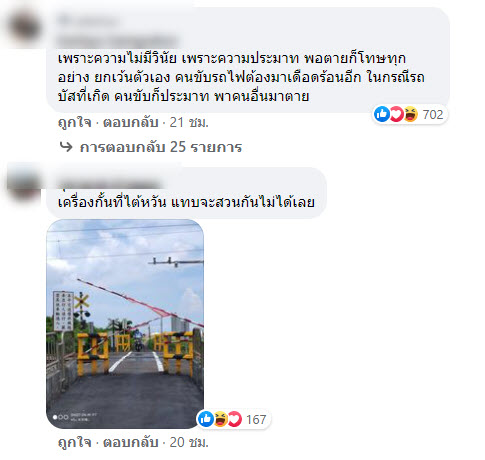Click the blue thumbs-up reaction beside 702

click(x=382, y=114)
